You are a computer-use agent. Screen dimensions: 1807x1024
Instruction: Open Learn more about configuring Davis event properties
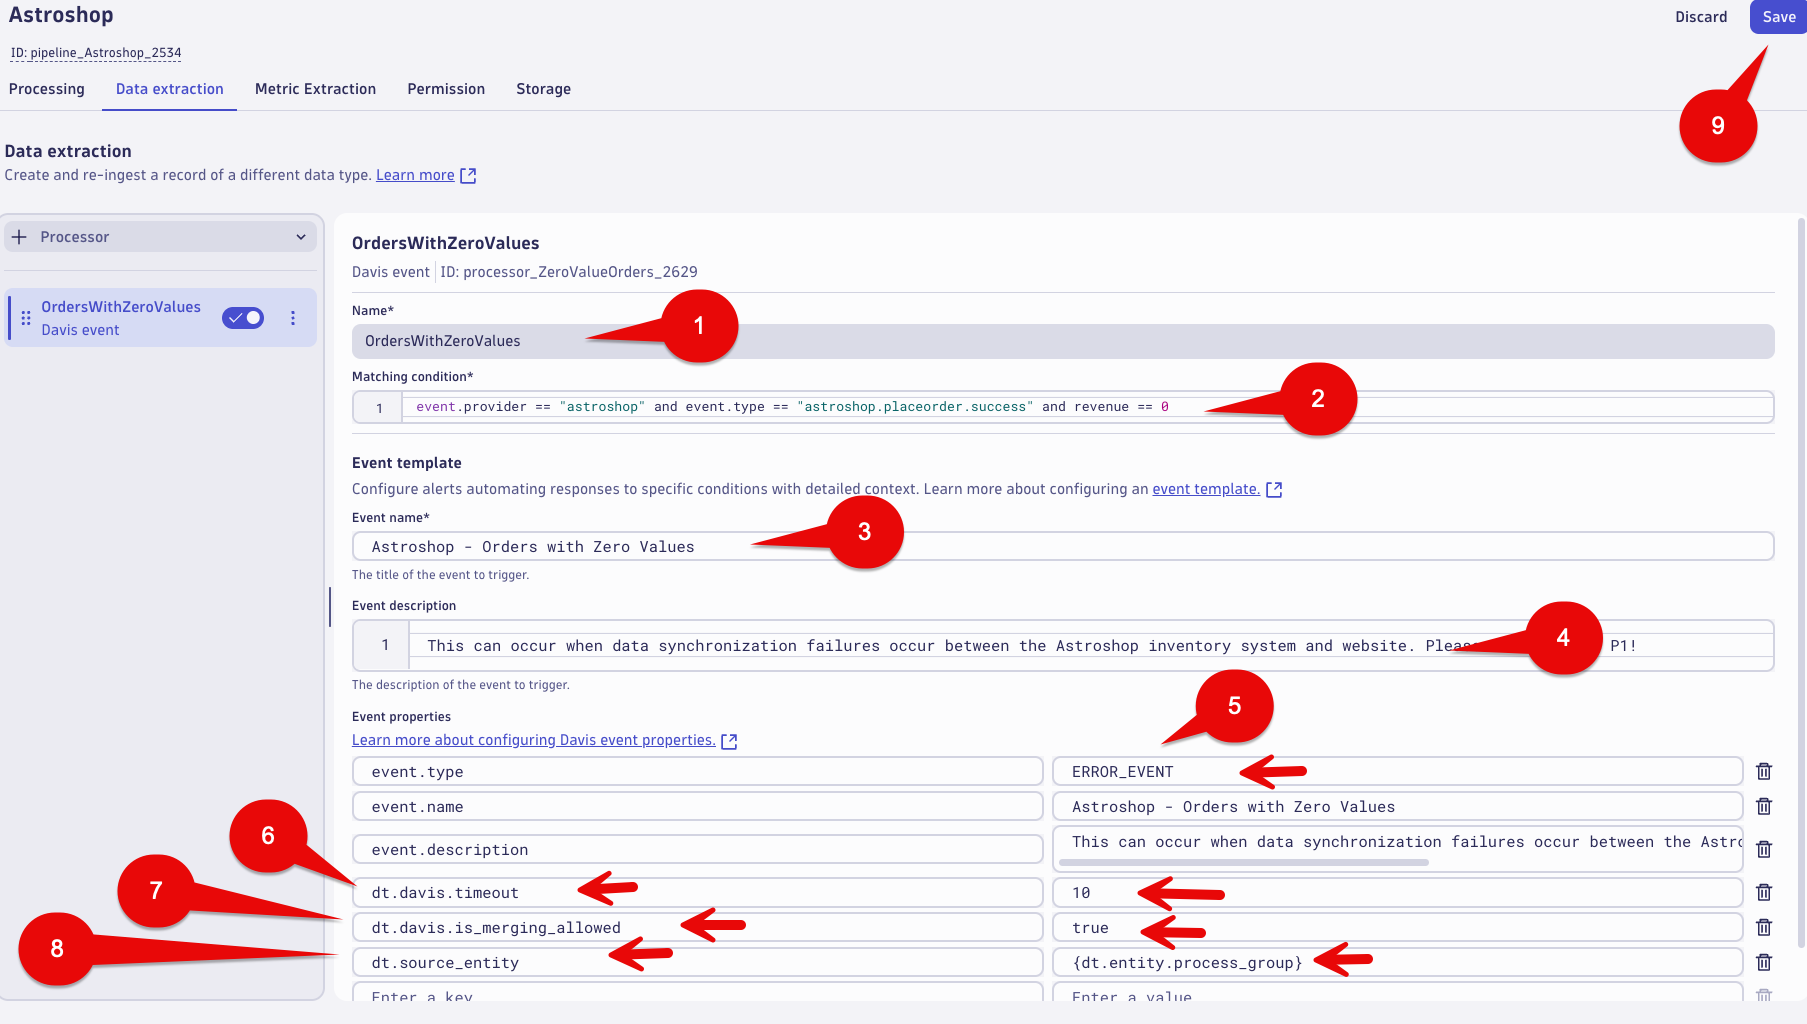[x=534, y=740]
